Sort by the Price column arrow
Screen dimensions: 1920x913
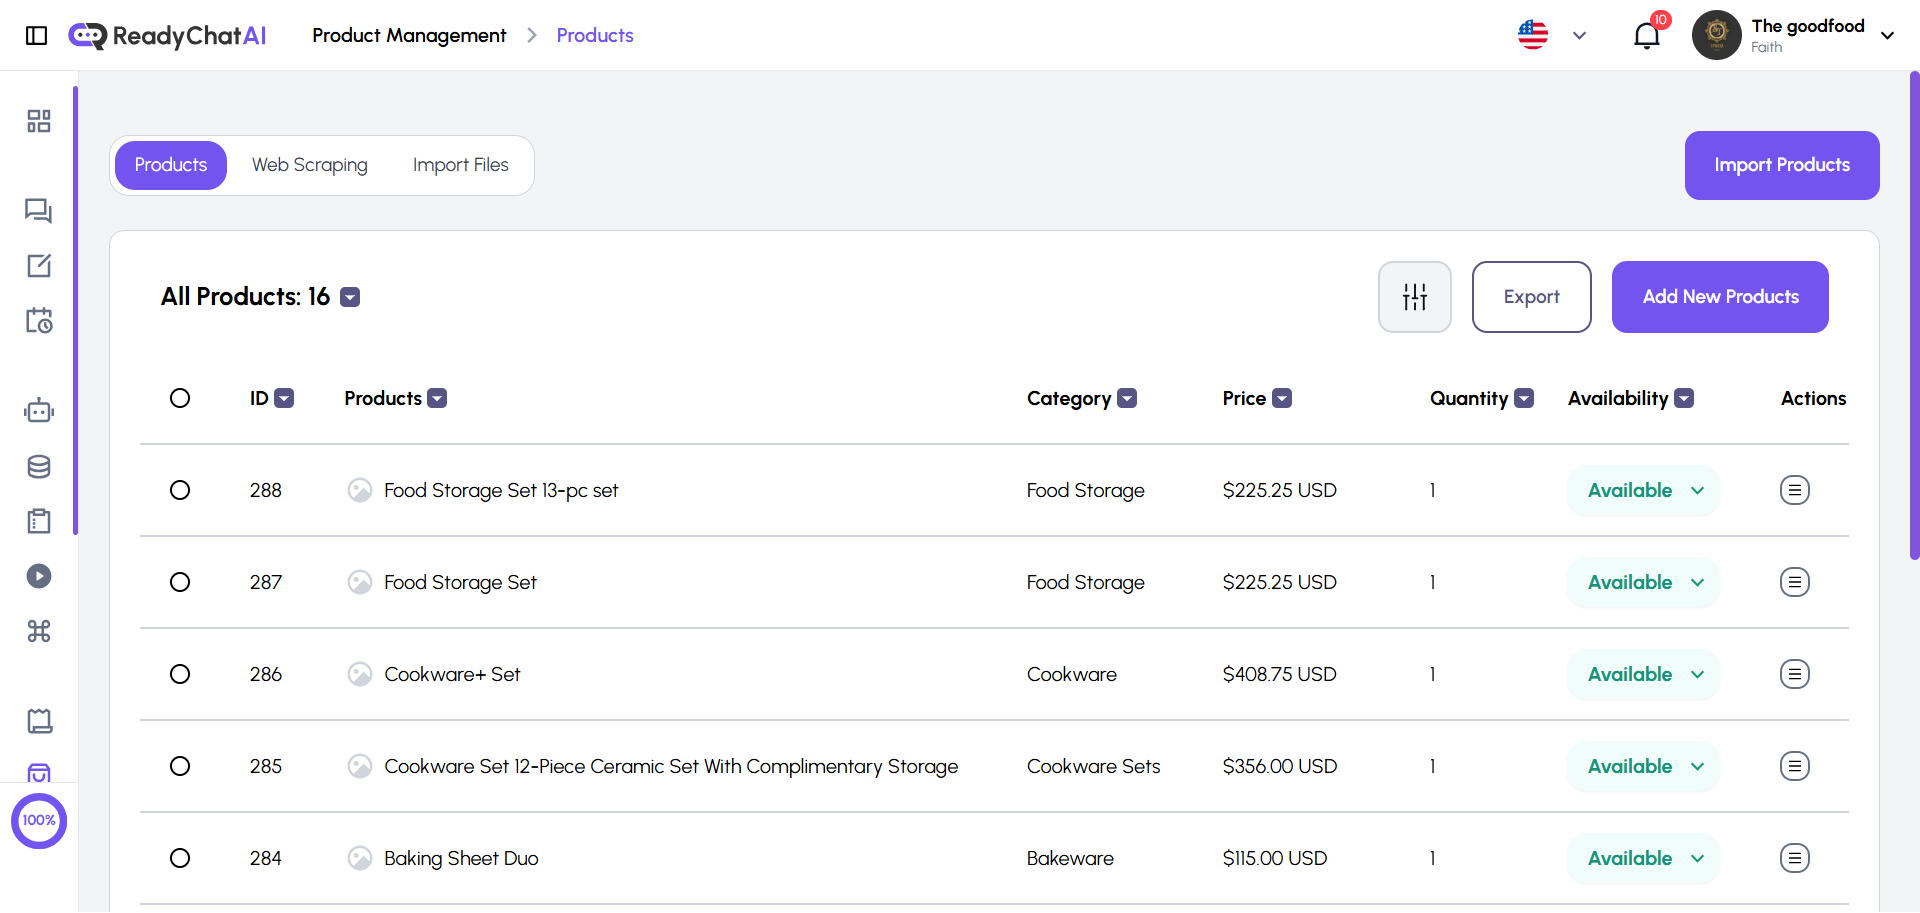[x=1282, y=398]
